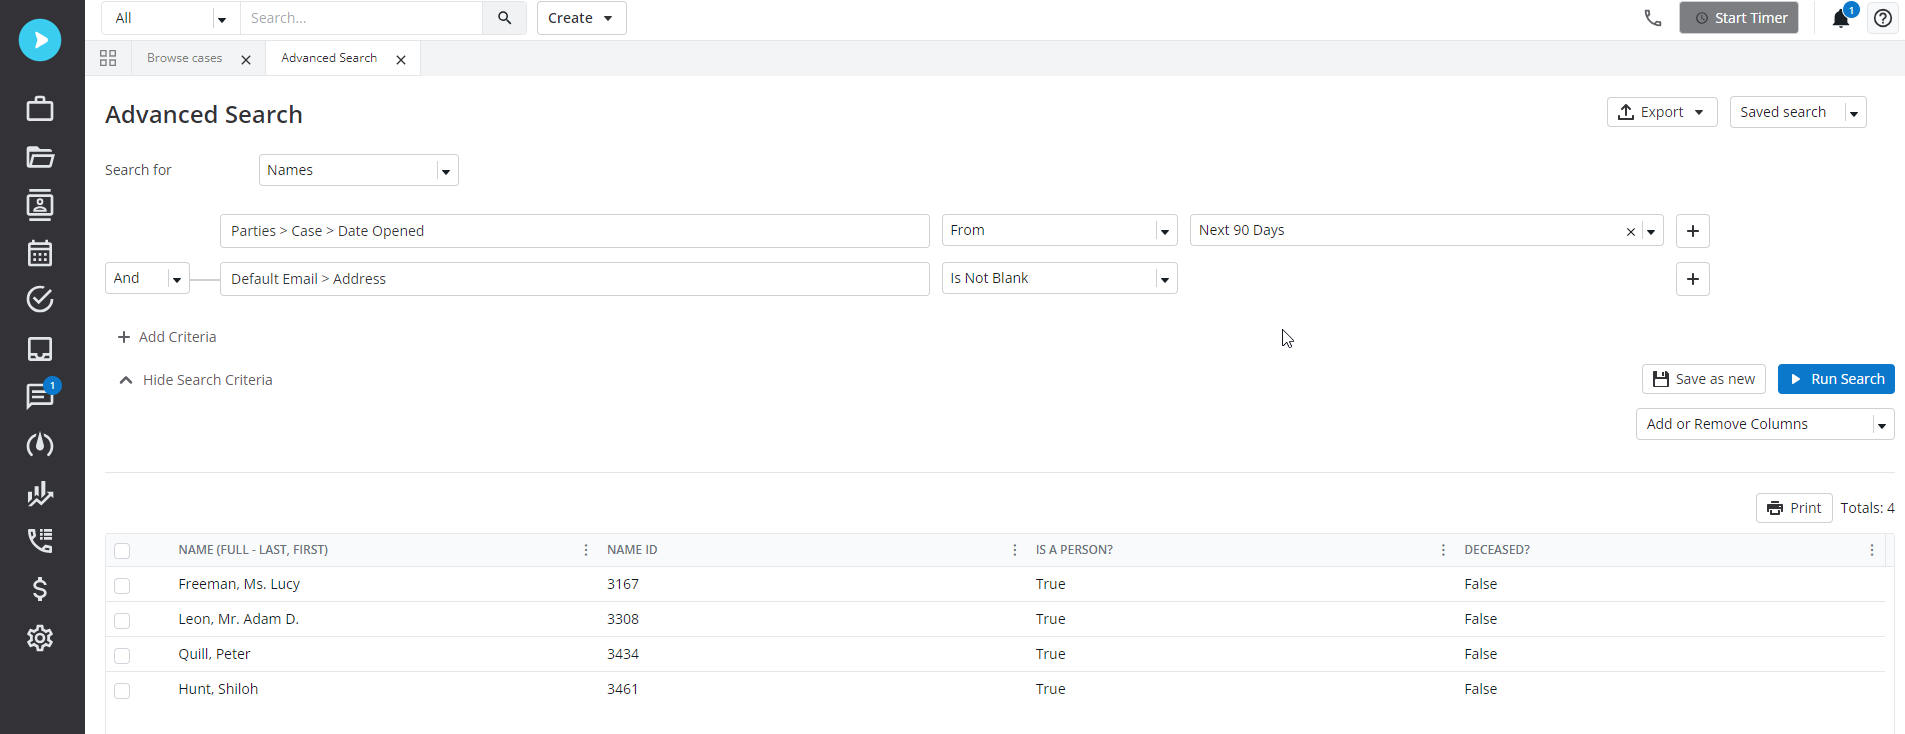1905x734 pixels.
Task: Select the Quill, Peter row checkbox
Action: coord(122,656)
